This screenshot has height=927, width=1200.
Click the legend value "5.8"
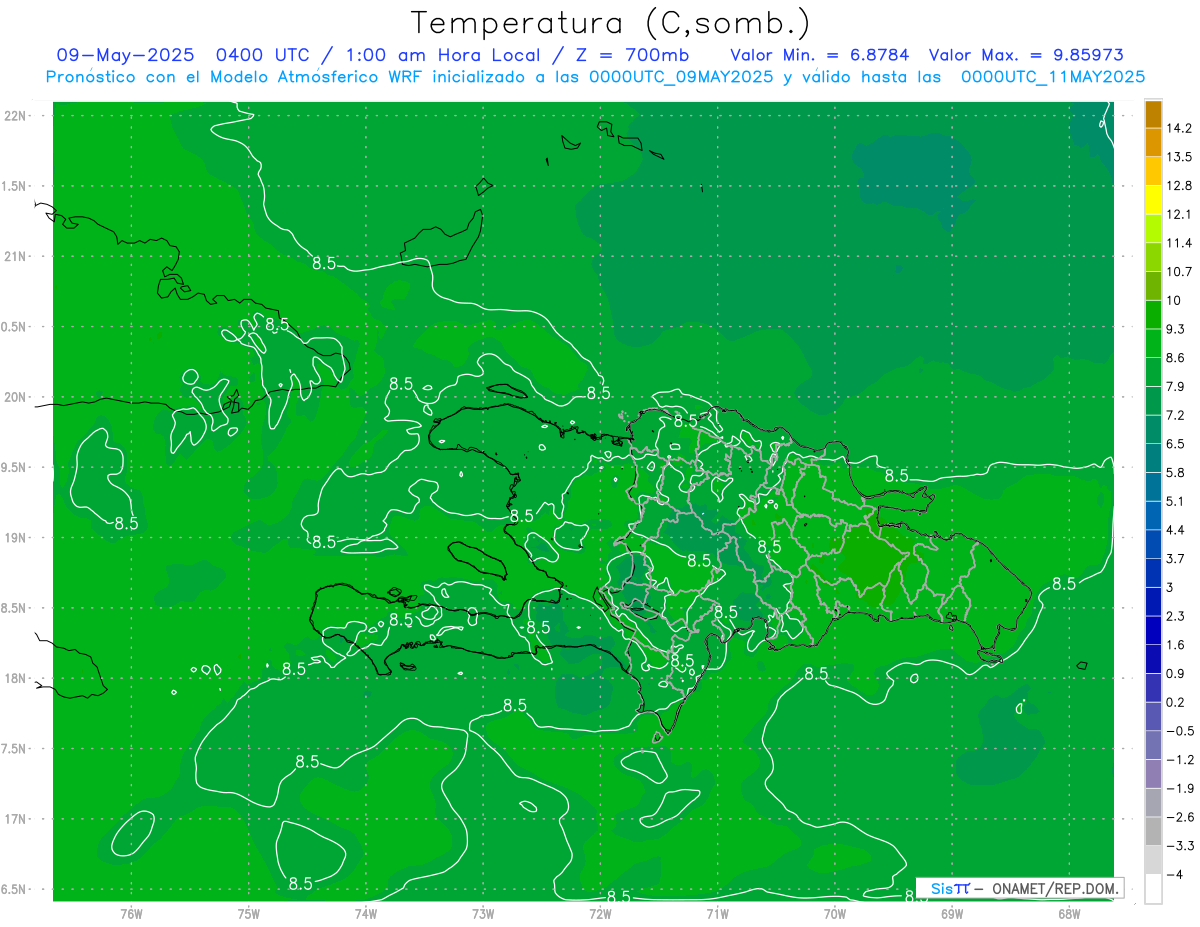[1176, 473]
